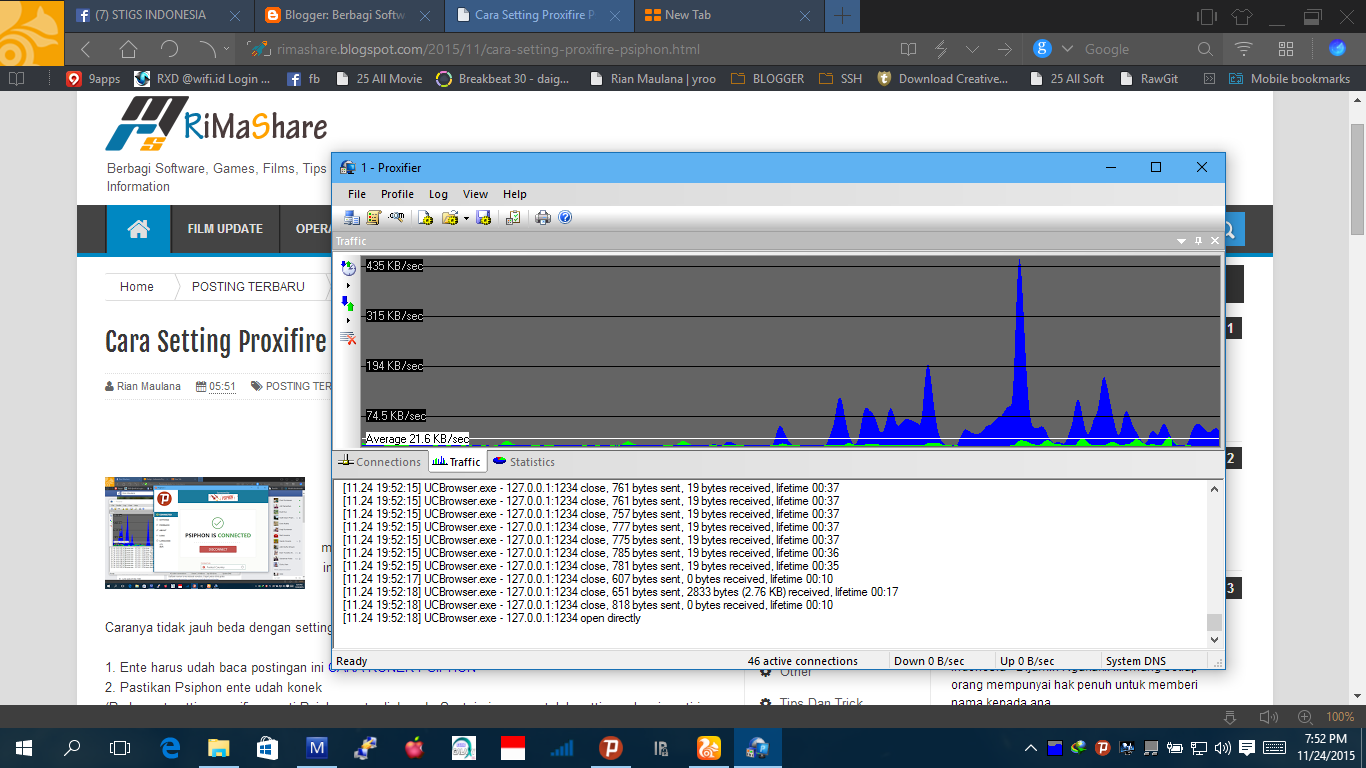
Task: Open the View menu in Proxifier
Action: coord(475,194)
